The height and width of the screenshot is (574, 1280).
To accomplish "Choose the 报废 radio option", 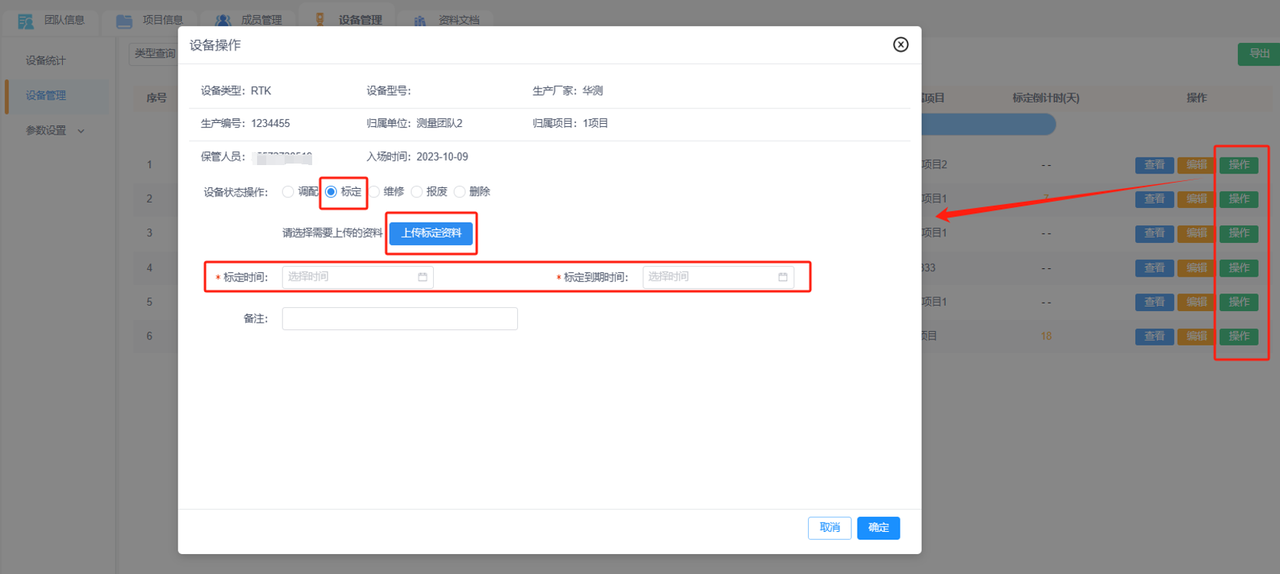I will click(417, 192).
